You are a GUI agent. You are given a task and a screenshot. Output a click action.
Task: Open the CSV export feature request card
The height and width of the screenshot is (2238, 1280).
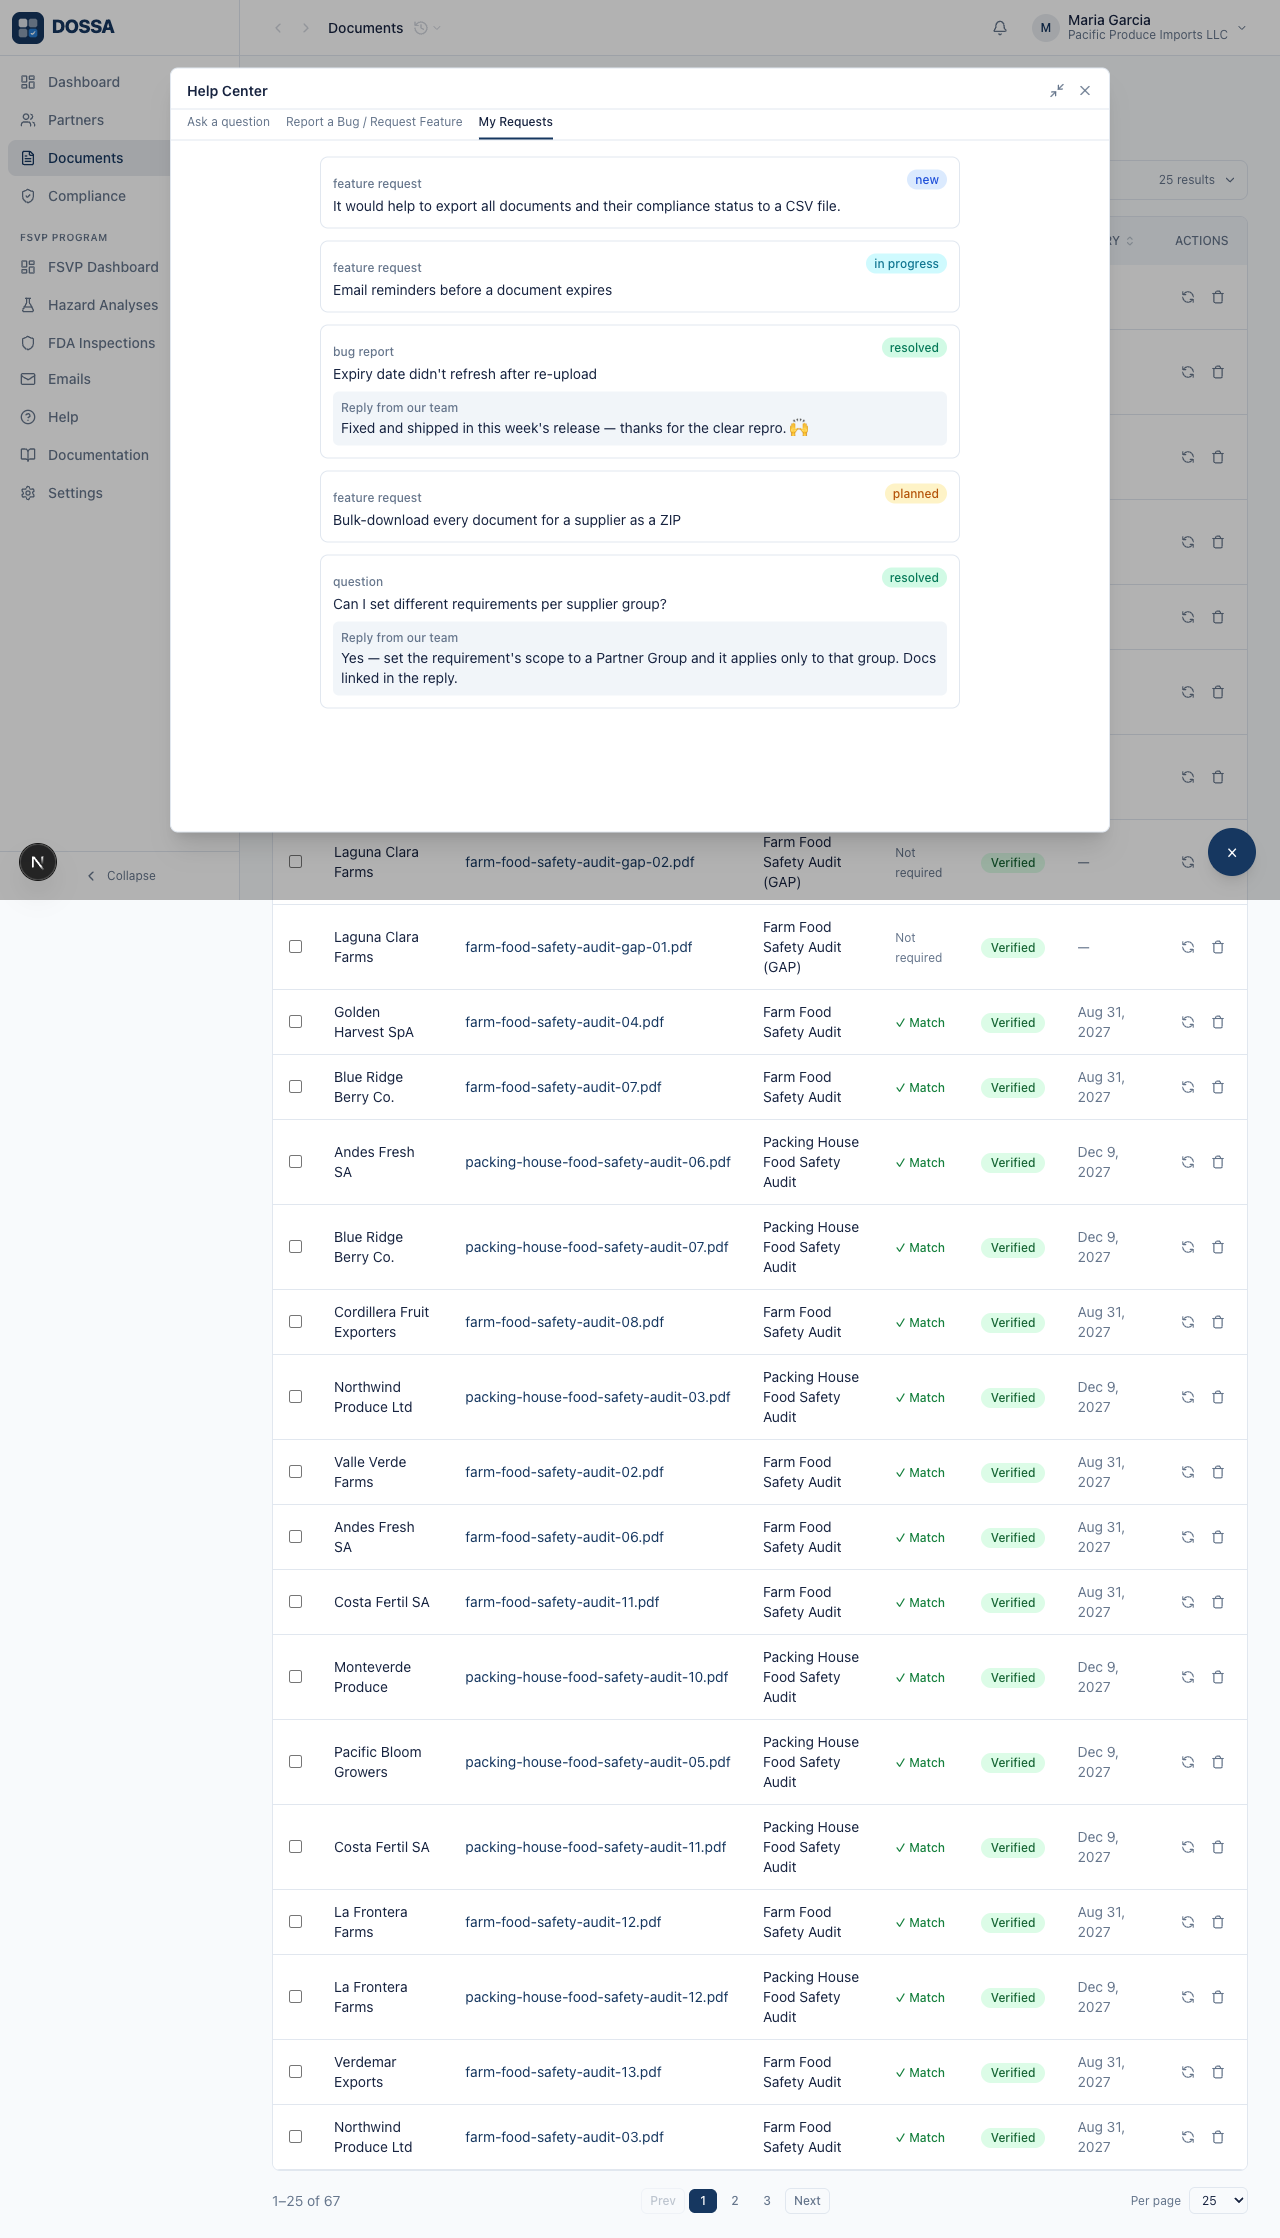click(x=640, y=193)
